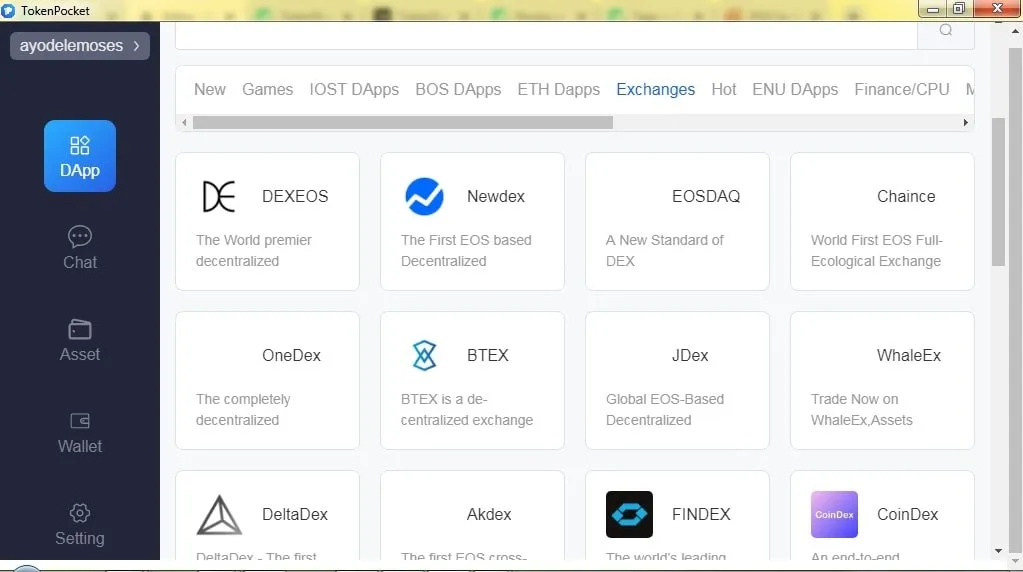Click the search magnifier icon
Image resolution: width=1023 pixels, height=572 pixels.
[x=945, y=30]
